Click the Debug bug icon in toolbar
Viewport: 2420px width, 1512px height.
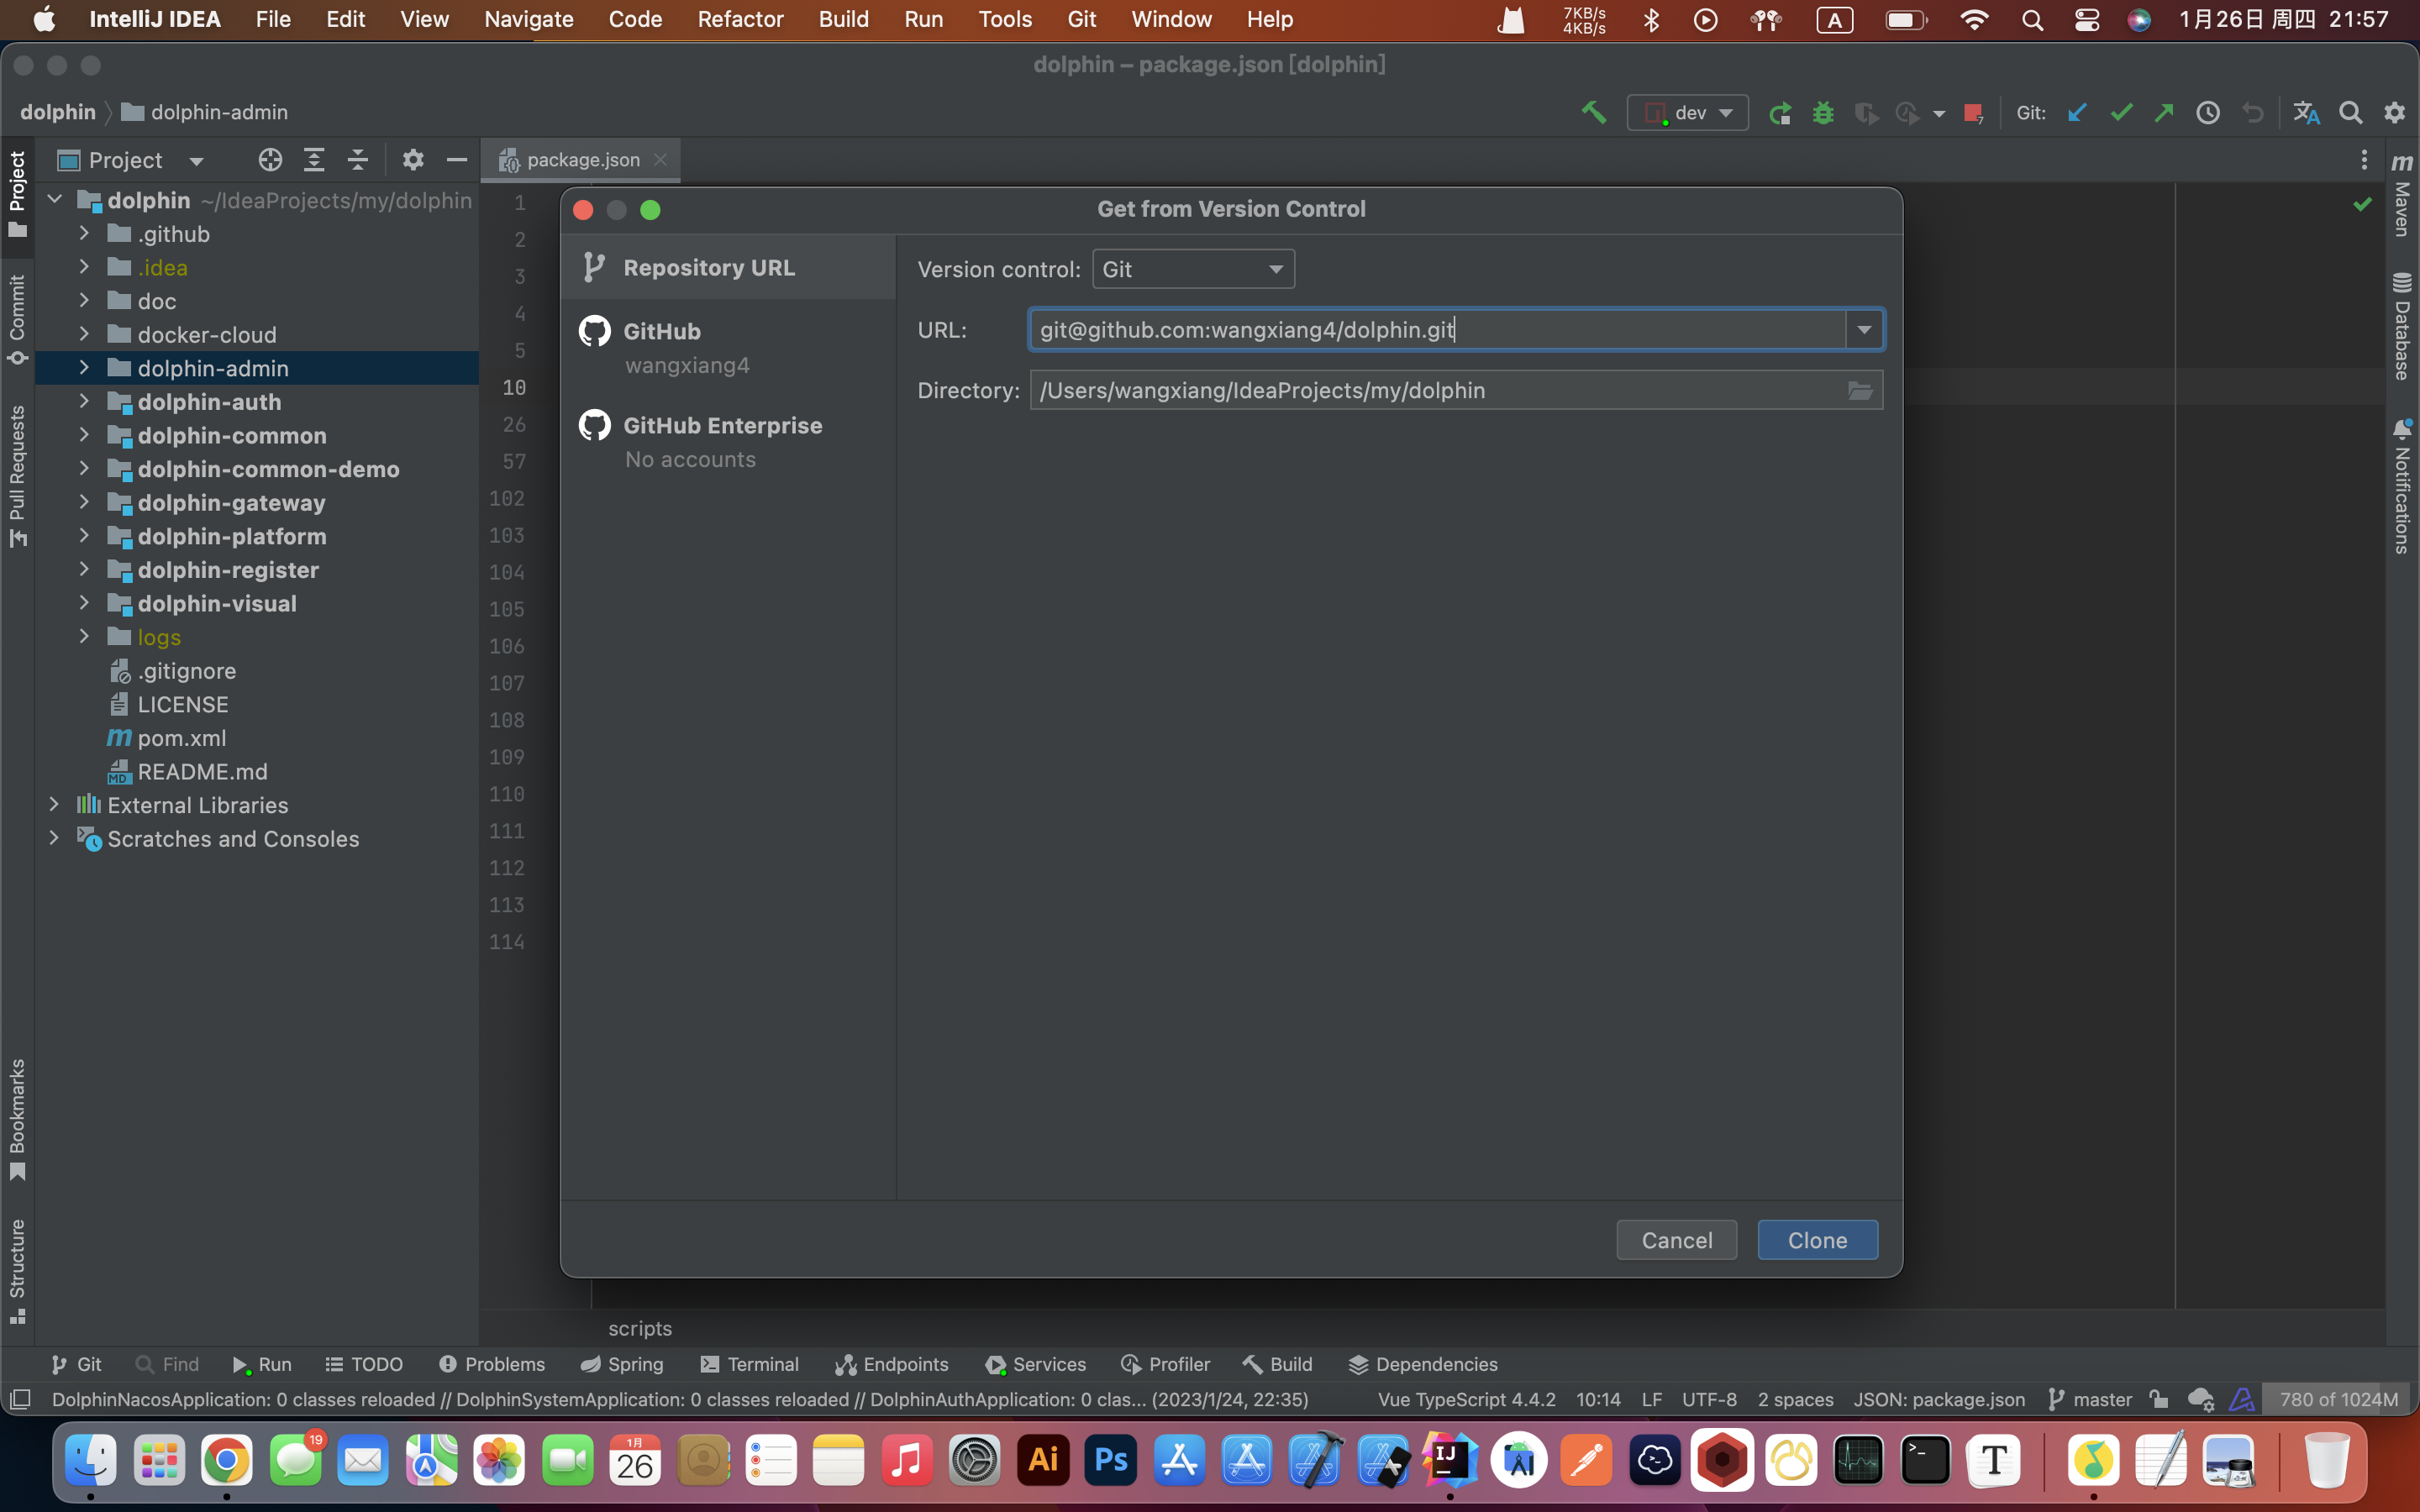coord(1823,113)
